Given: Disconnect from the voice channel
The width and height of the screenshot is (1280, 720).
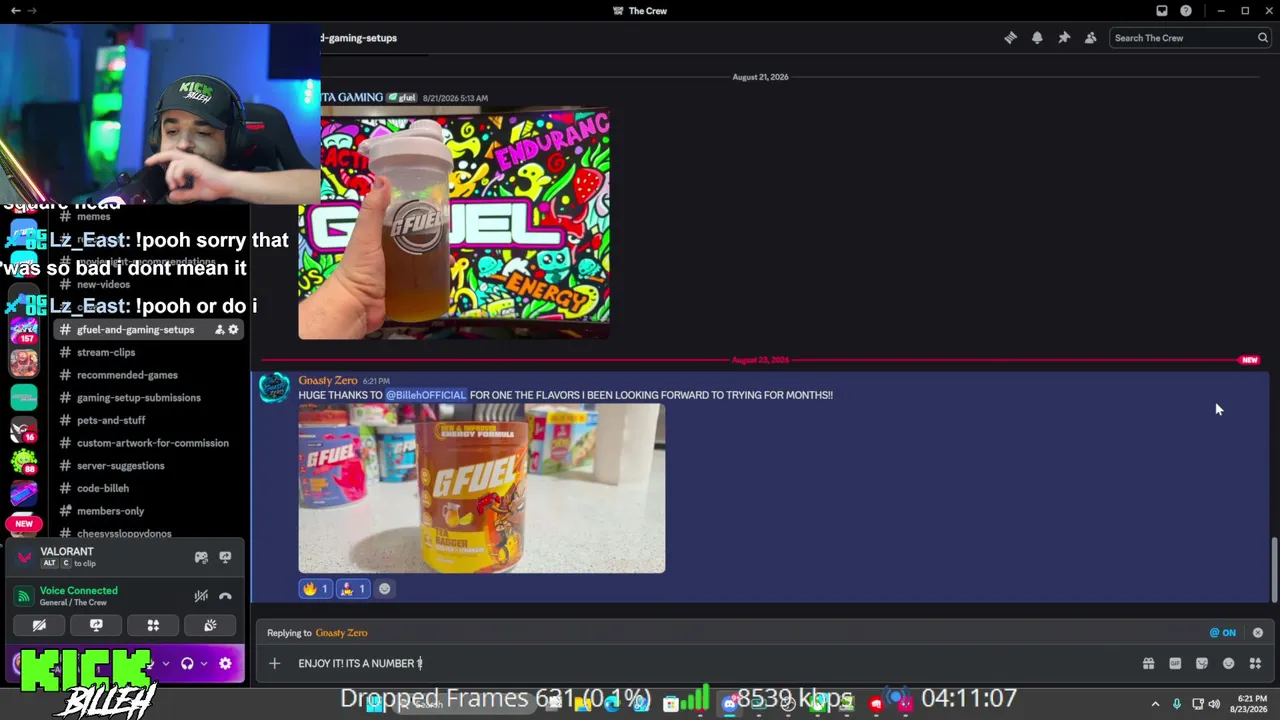Looking at the screenshot, I should click(225, 596).
